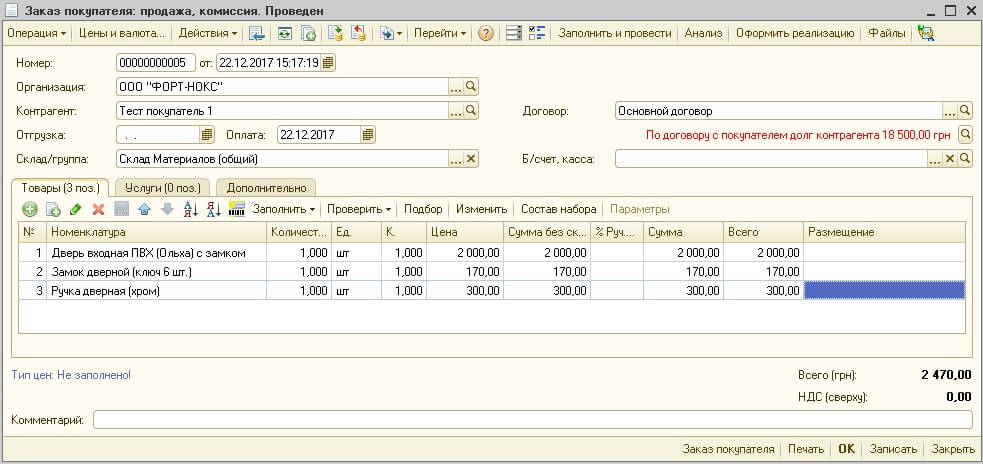Image resolution: width=983 pixels, height=464 pixels.
Task: Click the green add row icon
Action: (29, 209)
